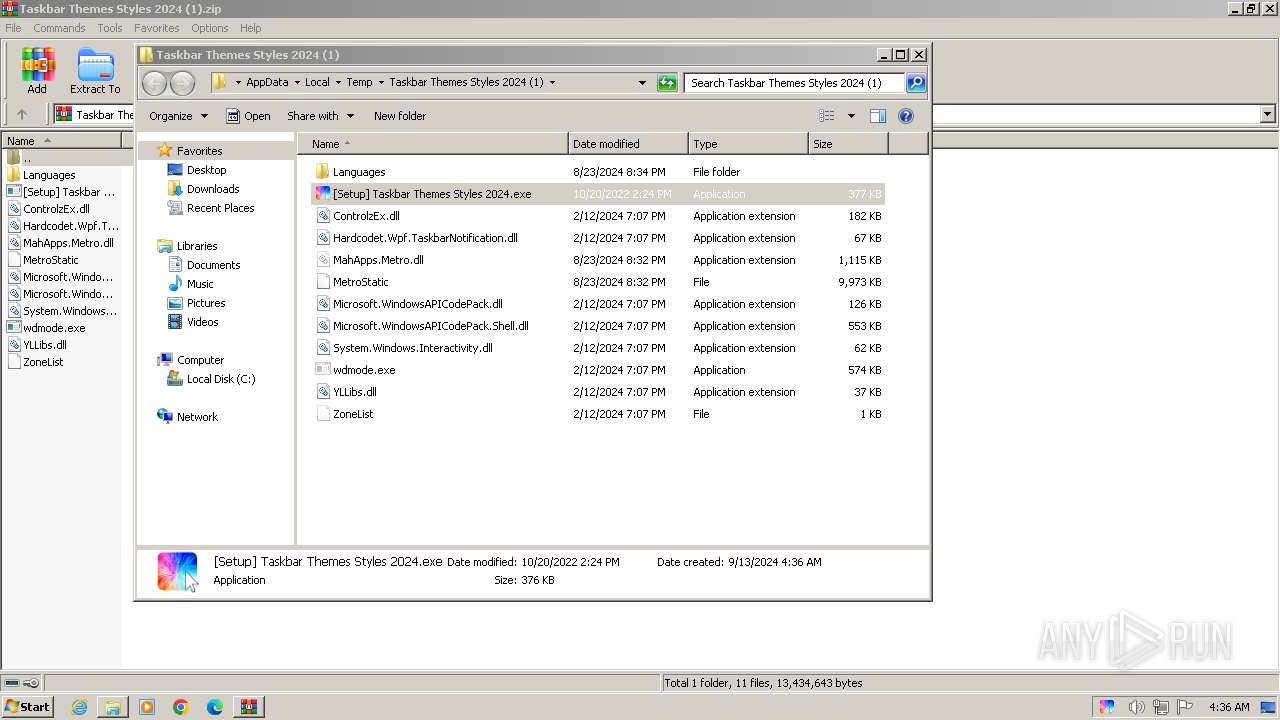
Task: Open Microsoft Edge from taskbar
Action: (x=215, y=707)
